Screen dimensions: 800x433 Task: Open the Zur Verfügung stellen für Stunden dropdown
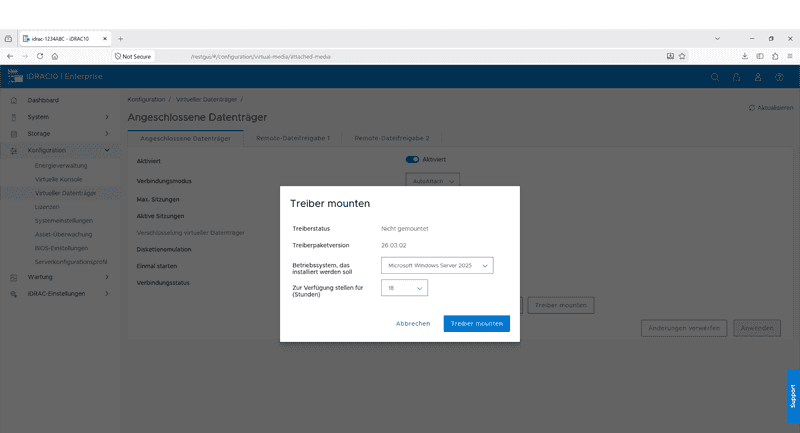[x=404, y=288]
